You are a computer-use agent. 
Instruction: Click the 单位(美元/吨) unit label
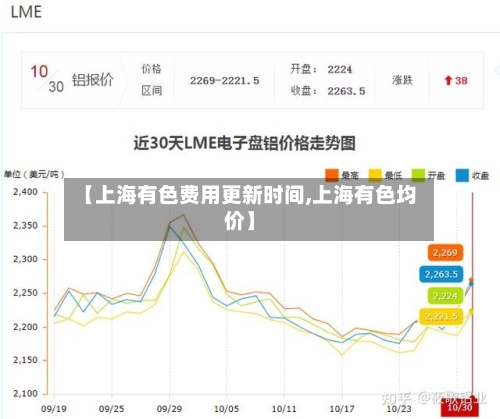pyautogui.click(x=34, y=174)
